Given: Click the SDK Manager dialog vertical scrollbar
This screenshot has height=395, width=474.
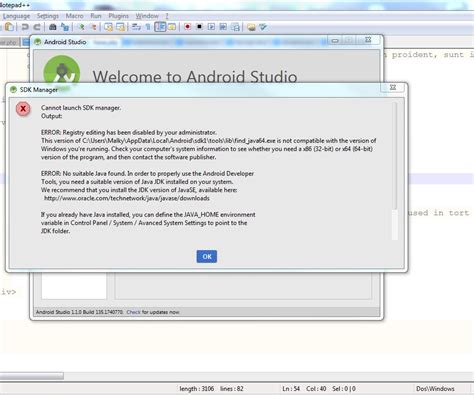Looking at the screenshot, I should tap(395, 171).
